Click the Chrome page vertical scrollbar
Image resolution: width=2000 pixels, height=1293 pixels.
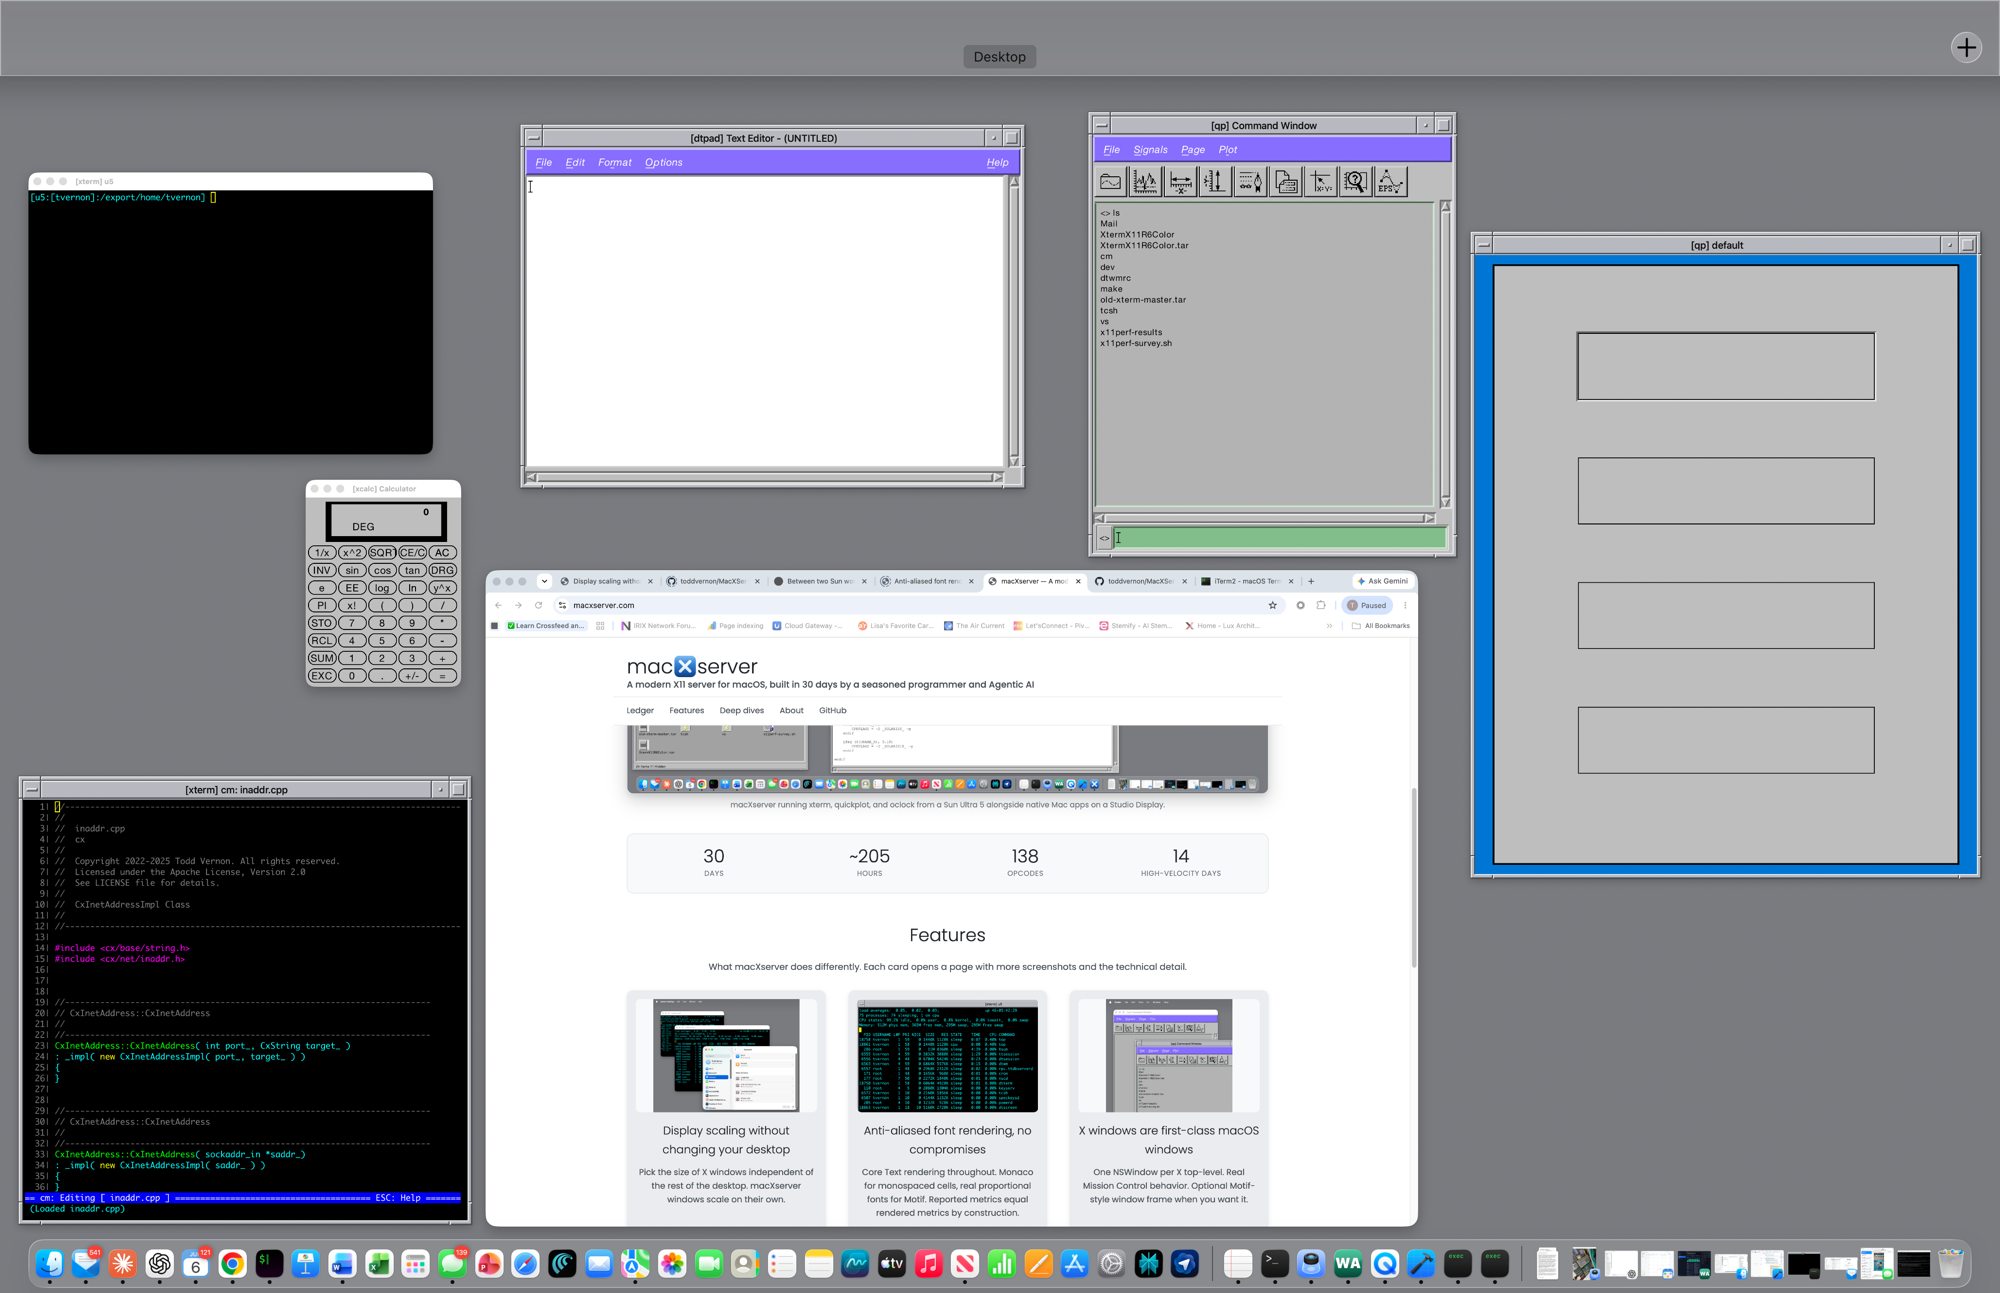tap(1413, 878)
